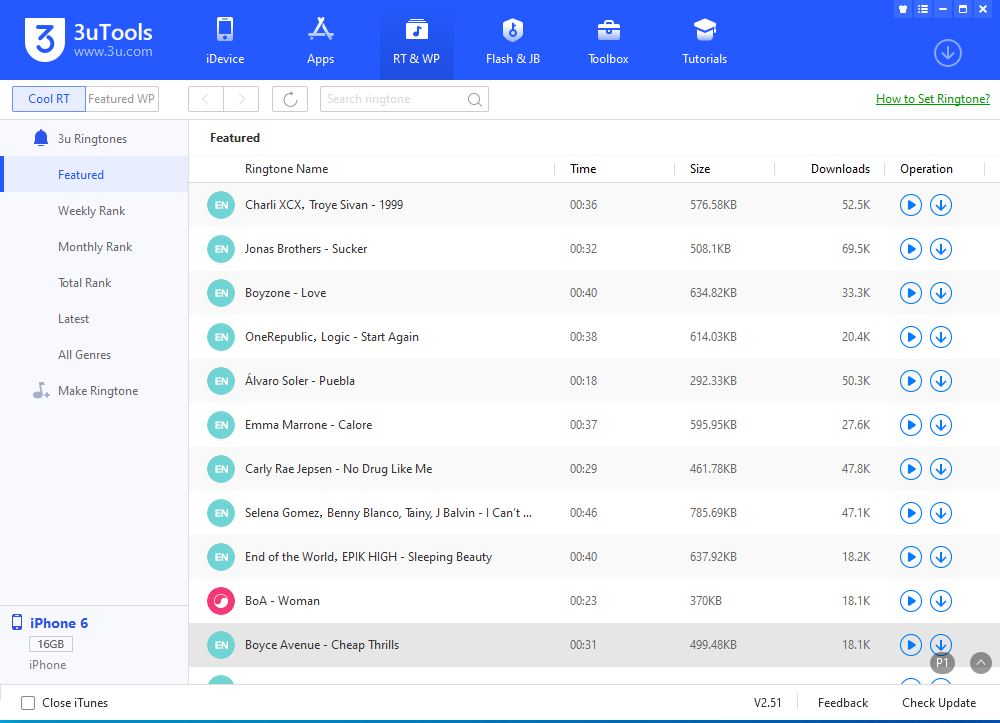Switch to Featured WP toggle
Screen dimensions: 1000x723
click(x=121, y=99)
